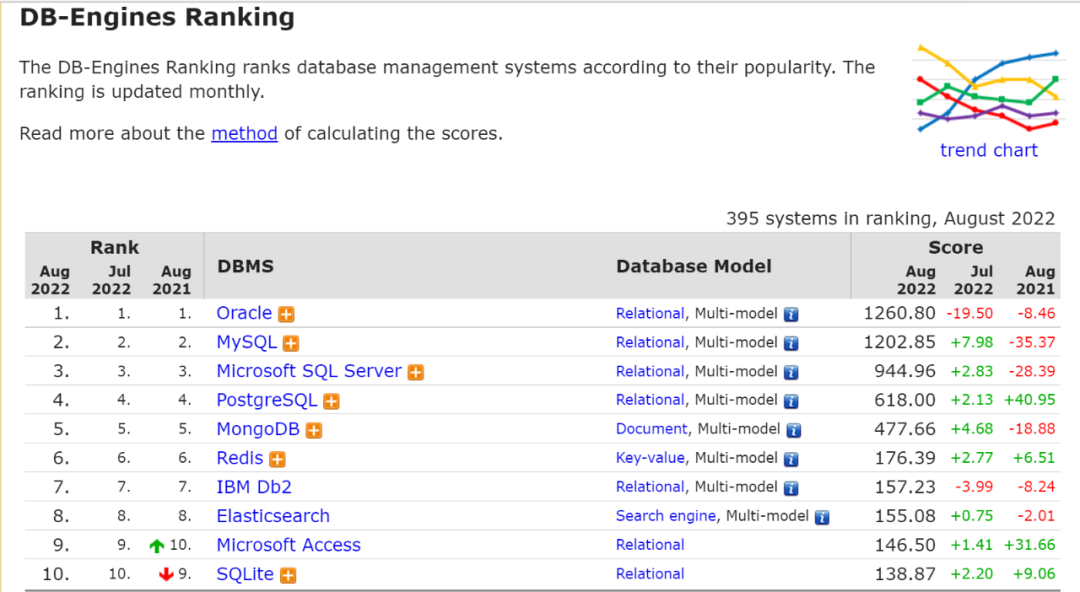The height and width of the screenshot is (592, 1080).
Task: Click the green up arrow in Microsoft Access row
Action: point(157,546)
